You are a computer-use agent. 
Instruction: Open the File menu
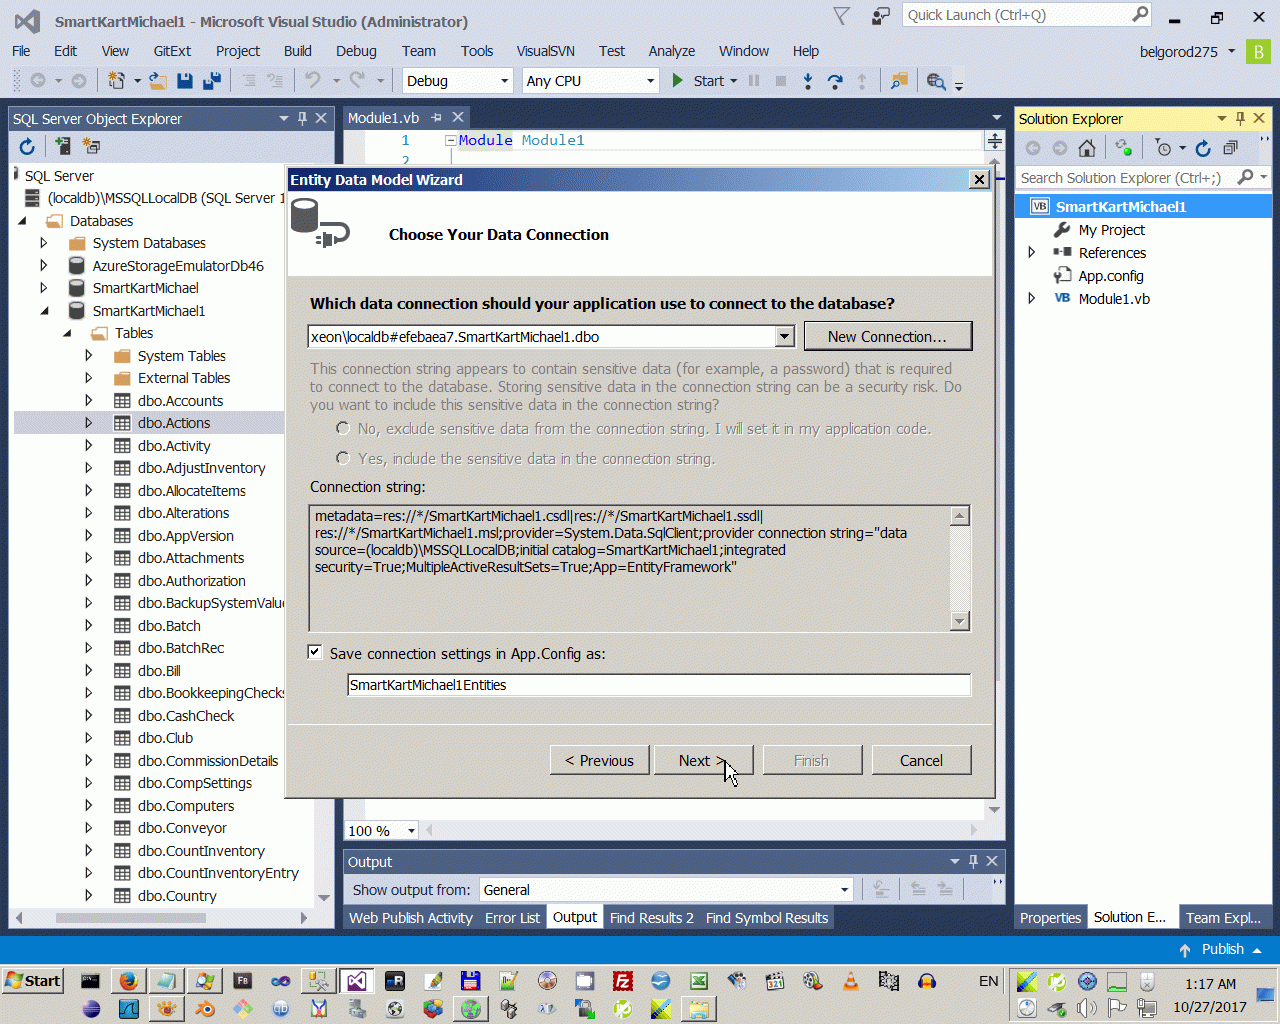[x=21, y=51]
